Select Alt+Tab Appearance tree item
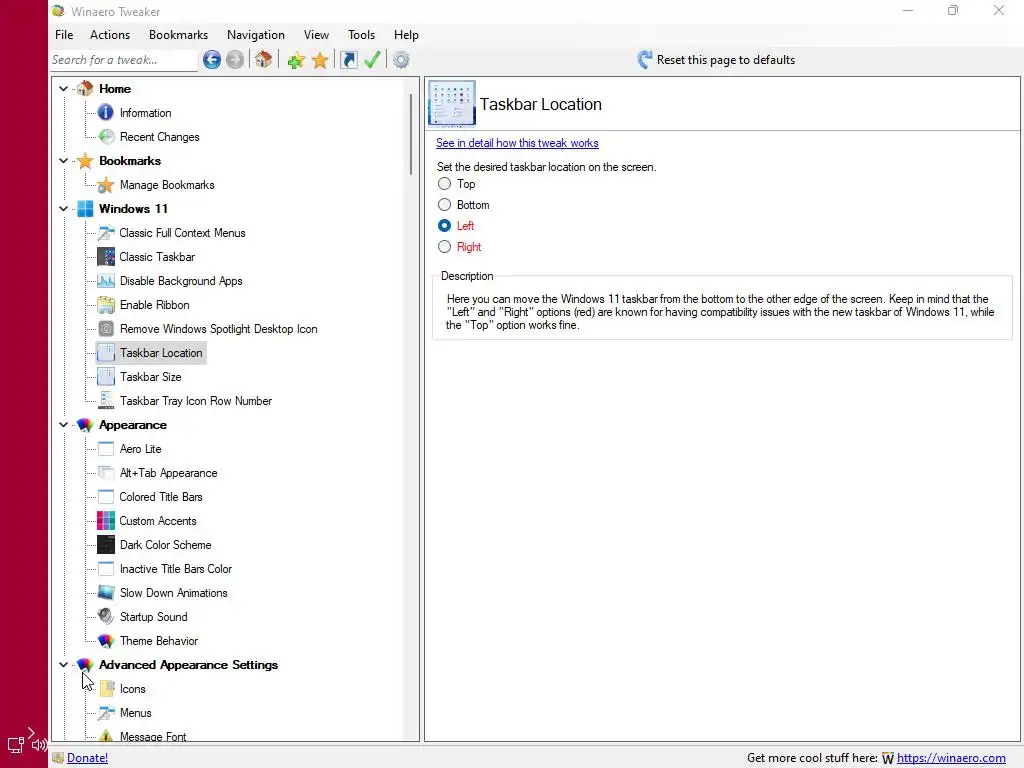 pos(168,473)
